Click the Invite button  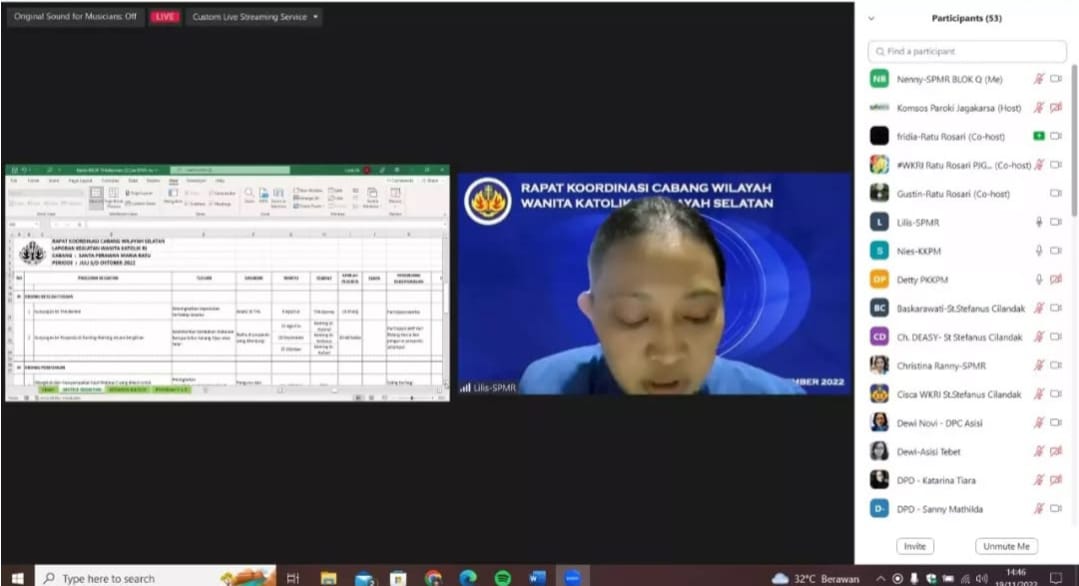914,546
